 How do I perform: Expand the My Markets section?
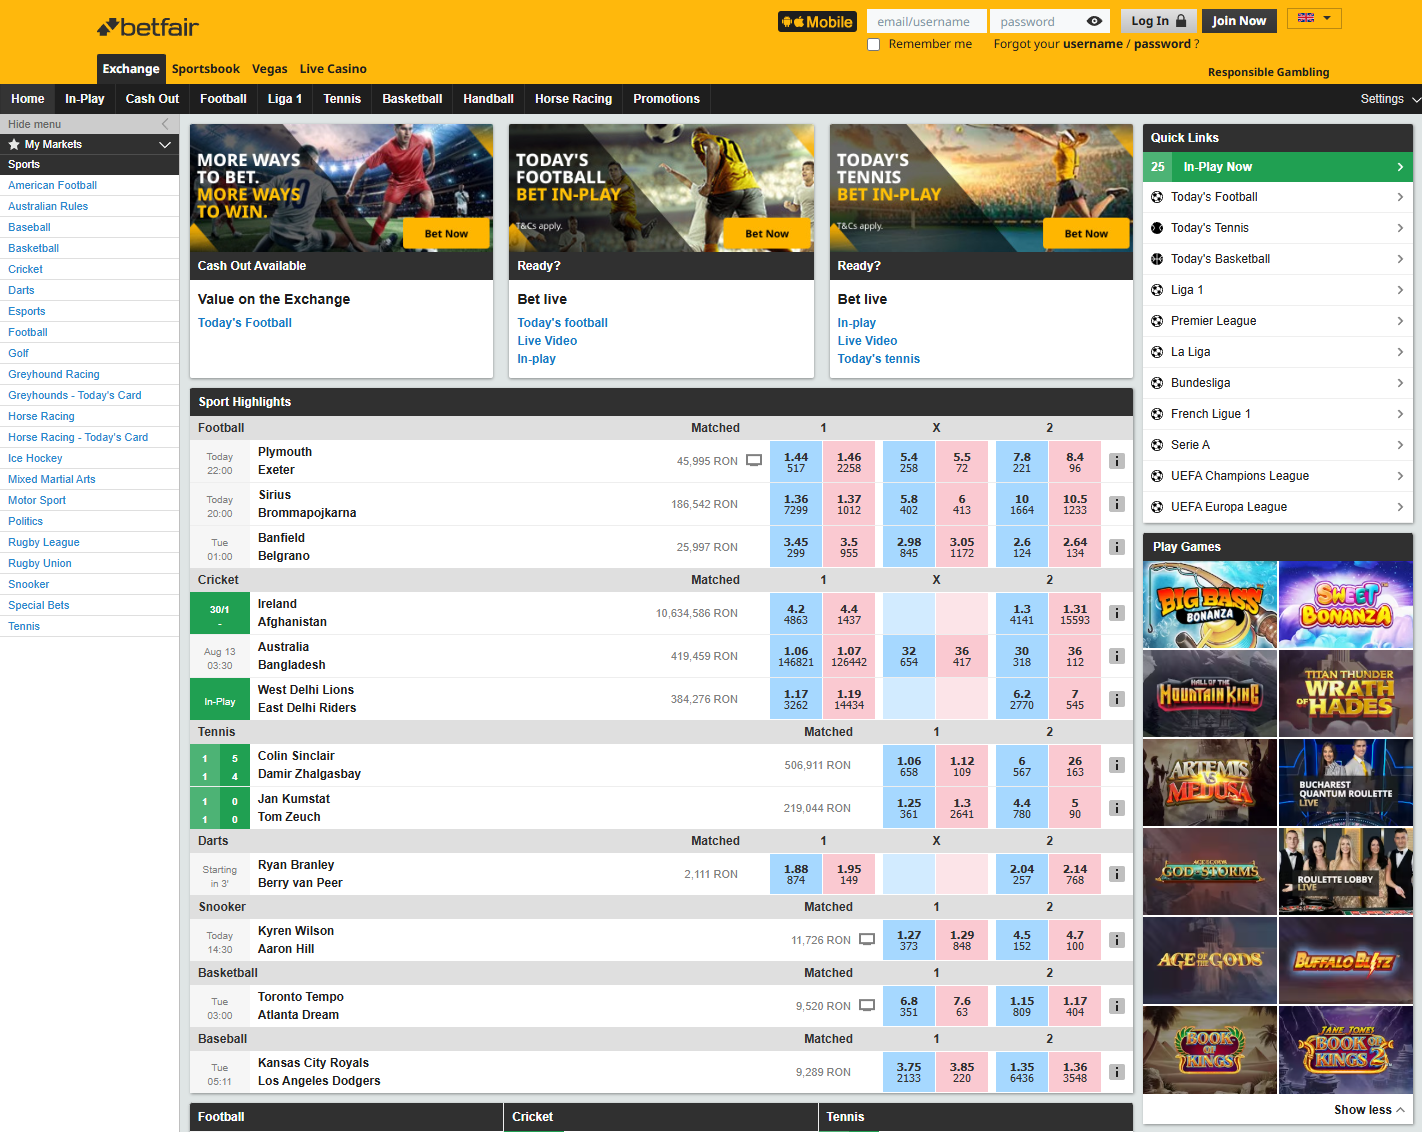click(165, 145)
